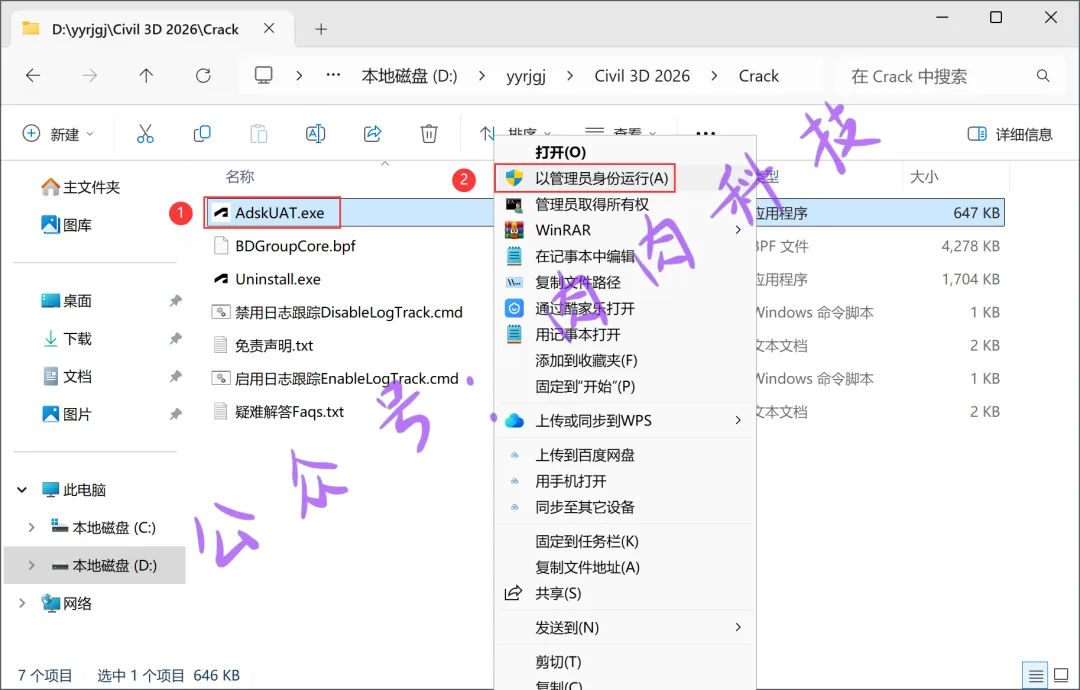Click the shield icon for run as administrator
1080x690 pixels.
pyautogui.click(x=515, y=178)
